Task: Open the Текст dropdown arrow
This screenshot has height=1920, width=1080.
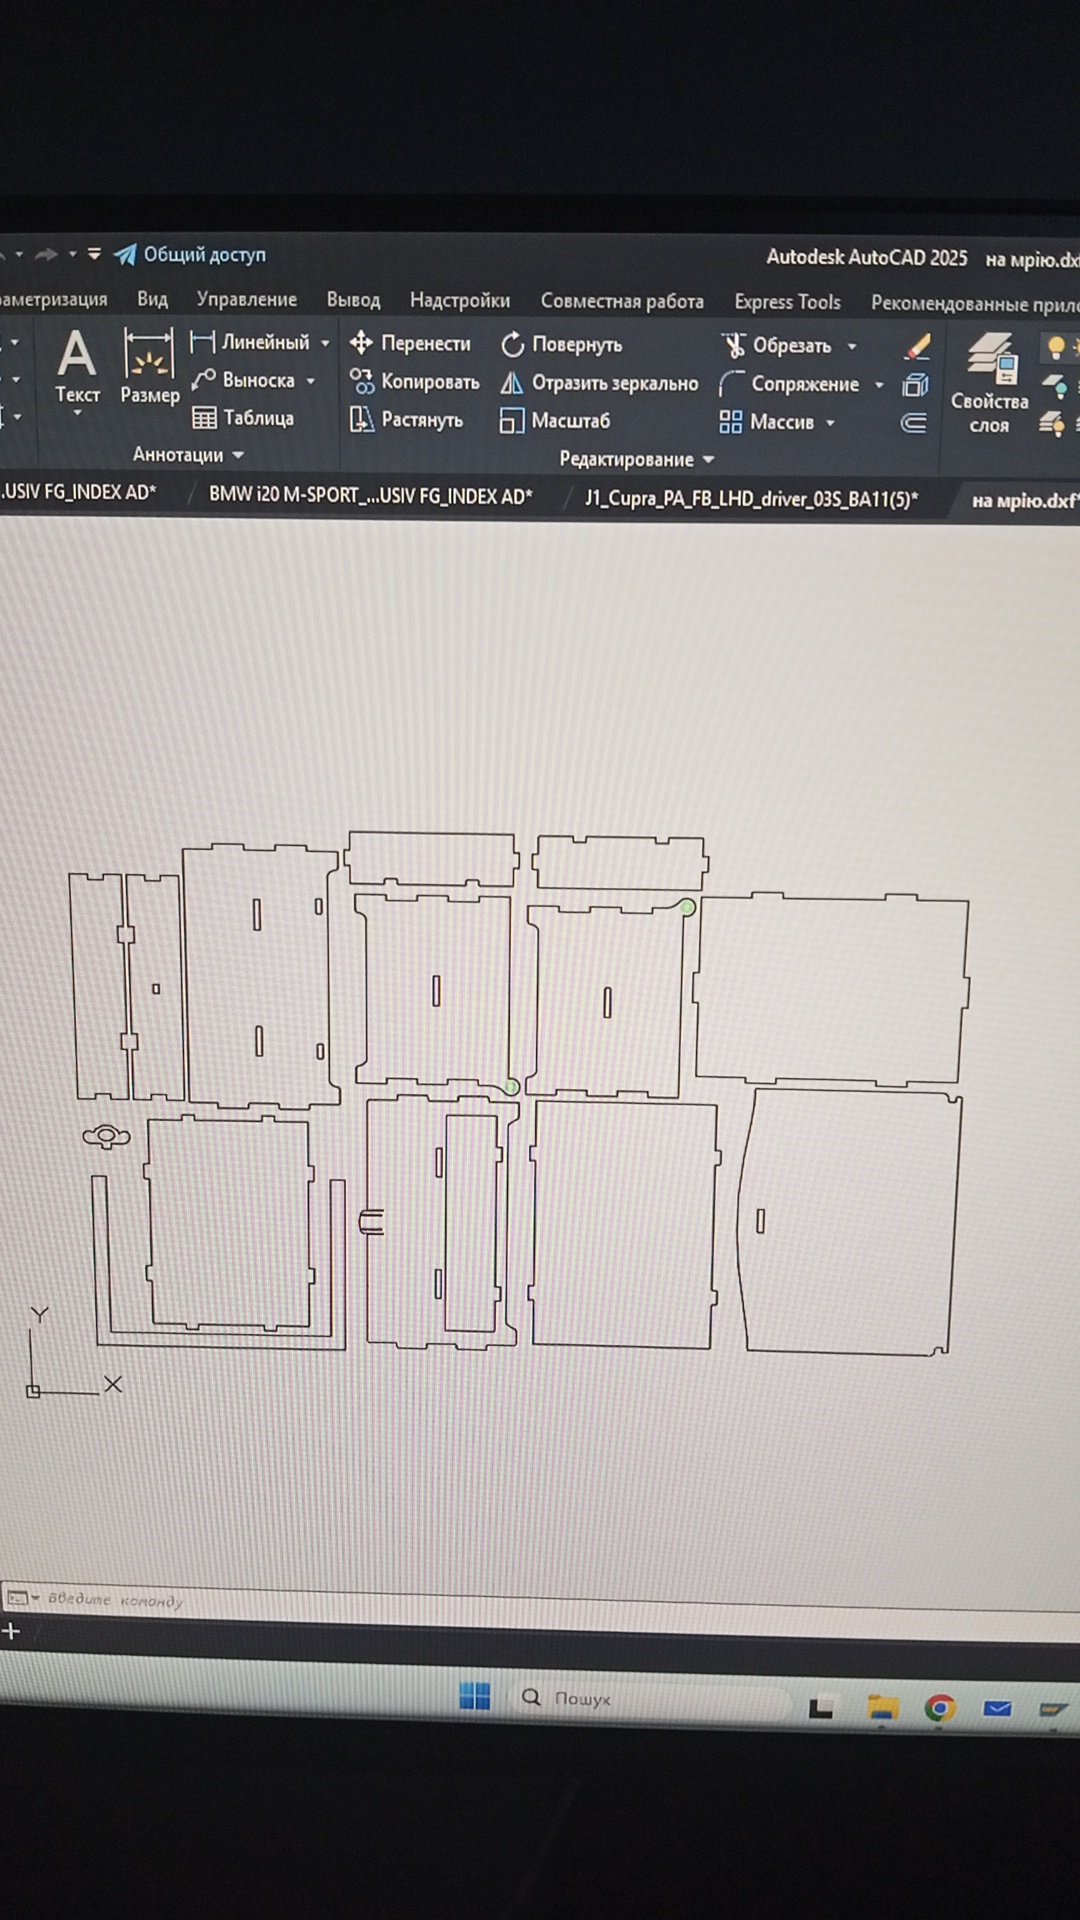Action: pyautogui.click(x=77, y=414)
